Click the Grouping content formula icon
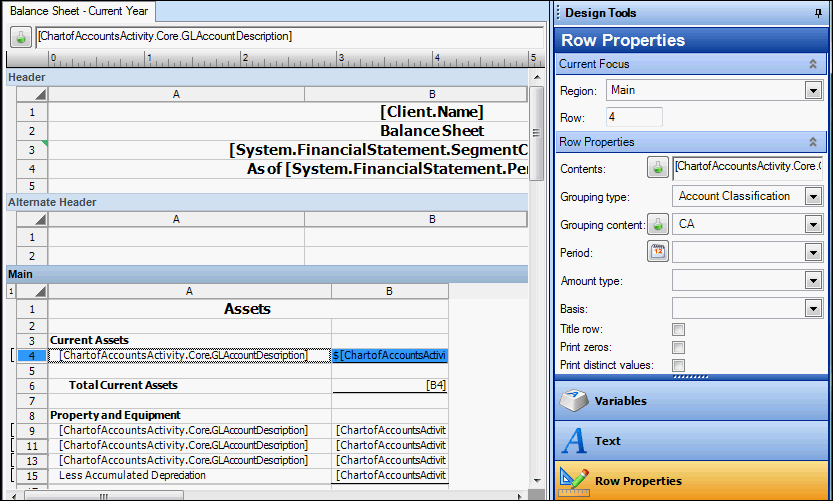833x501 pixels. [658, 224]
